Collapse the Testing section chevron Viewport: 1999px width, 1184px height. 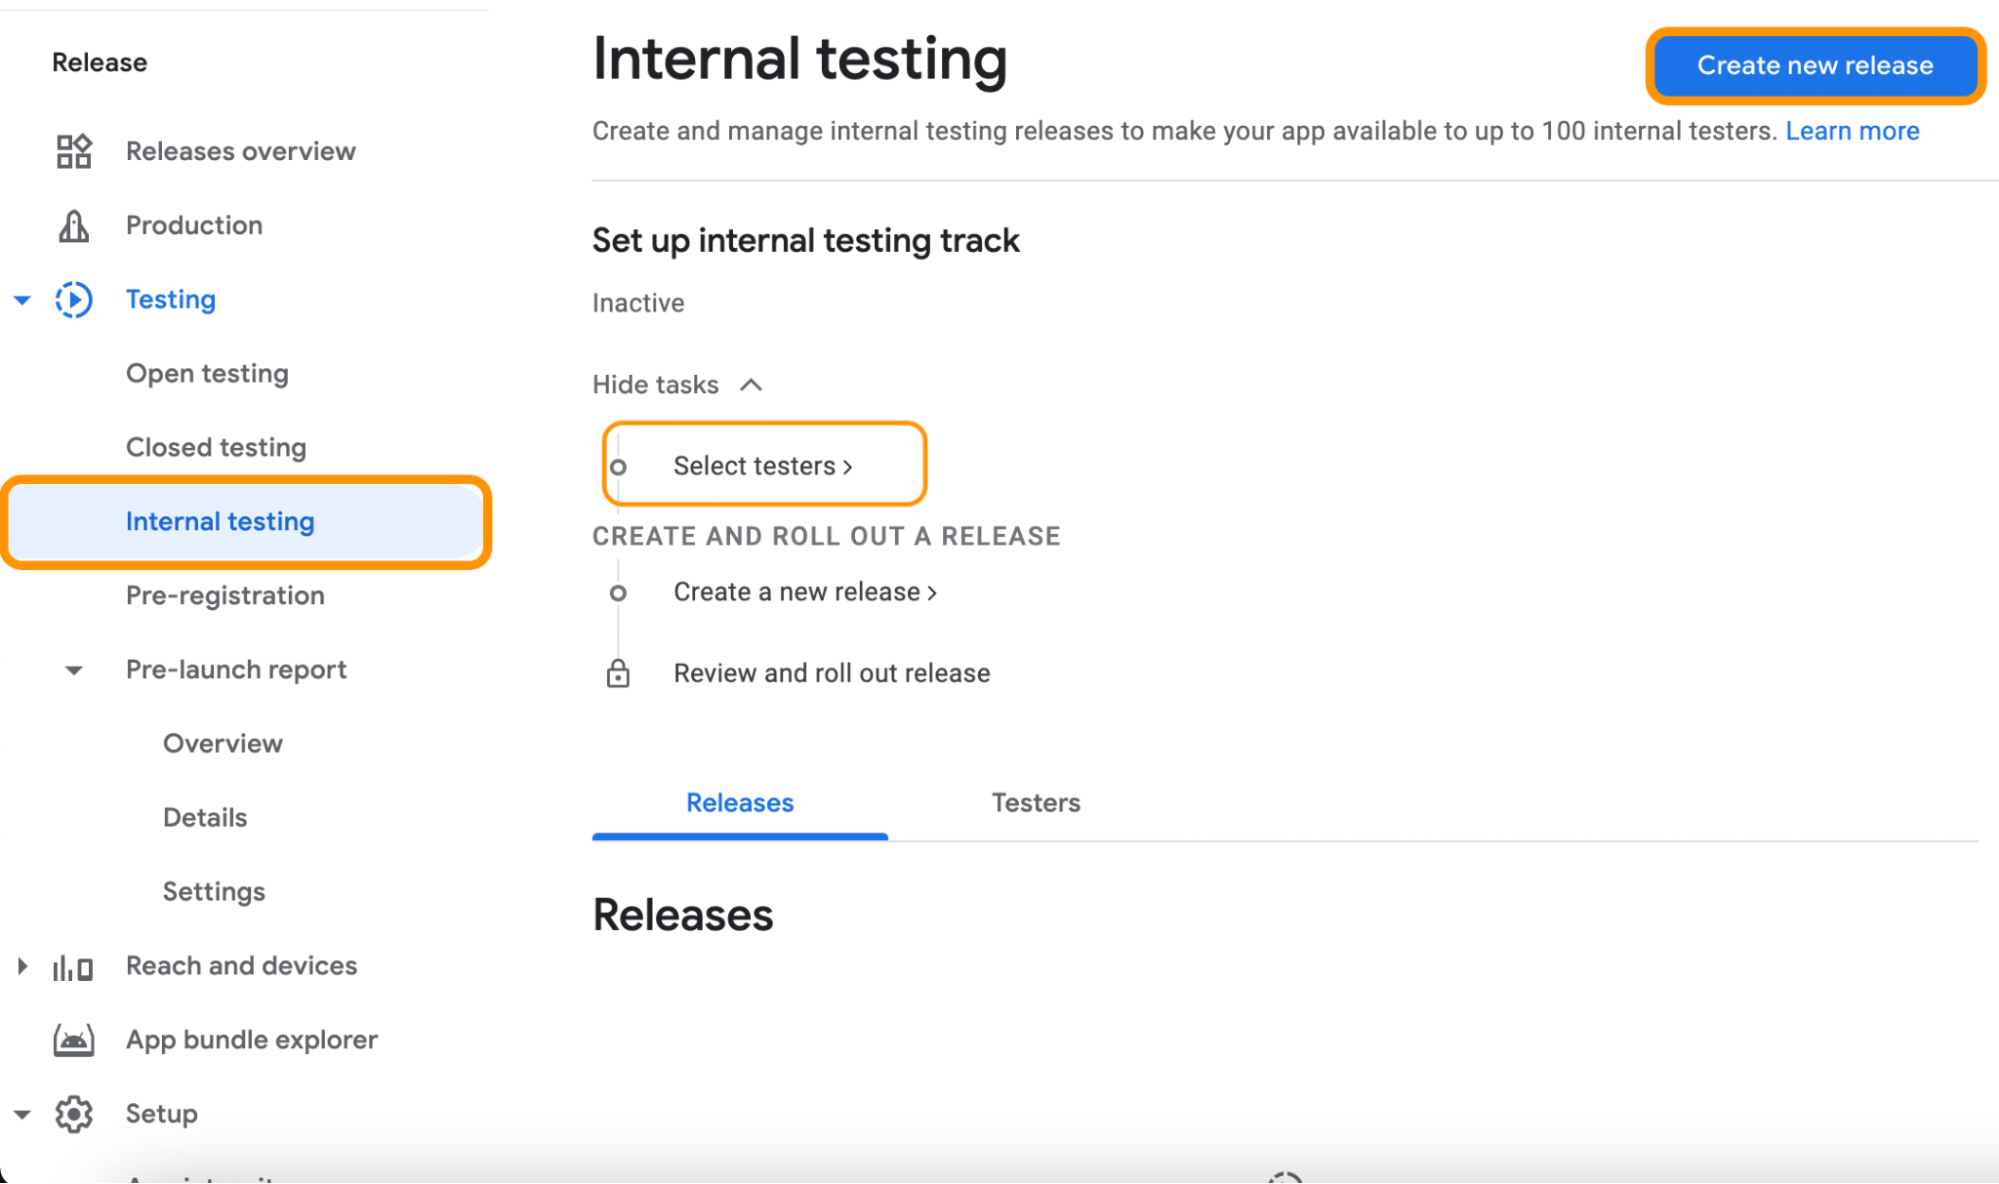coord(22,299)
